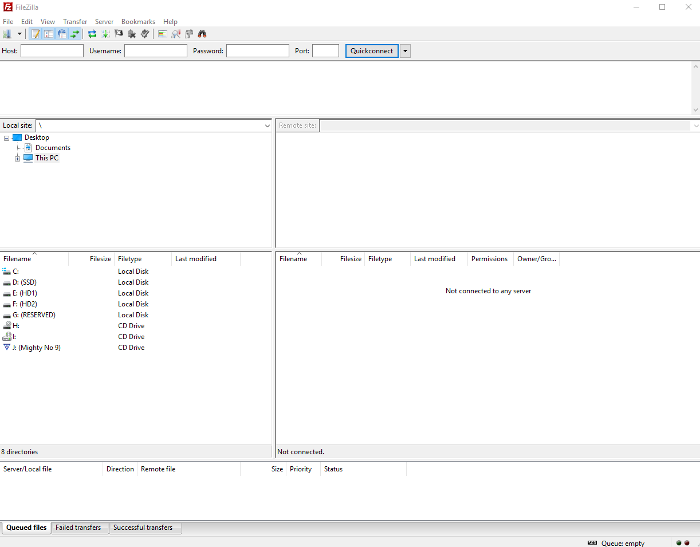Click the Disconnect from server icon
This screenshot has height=547, width=700.
point(132,34)
